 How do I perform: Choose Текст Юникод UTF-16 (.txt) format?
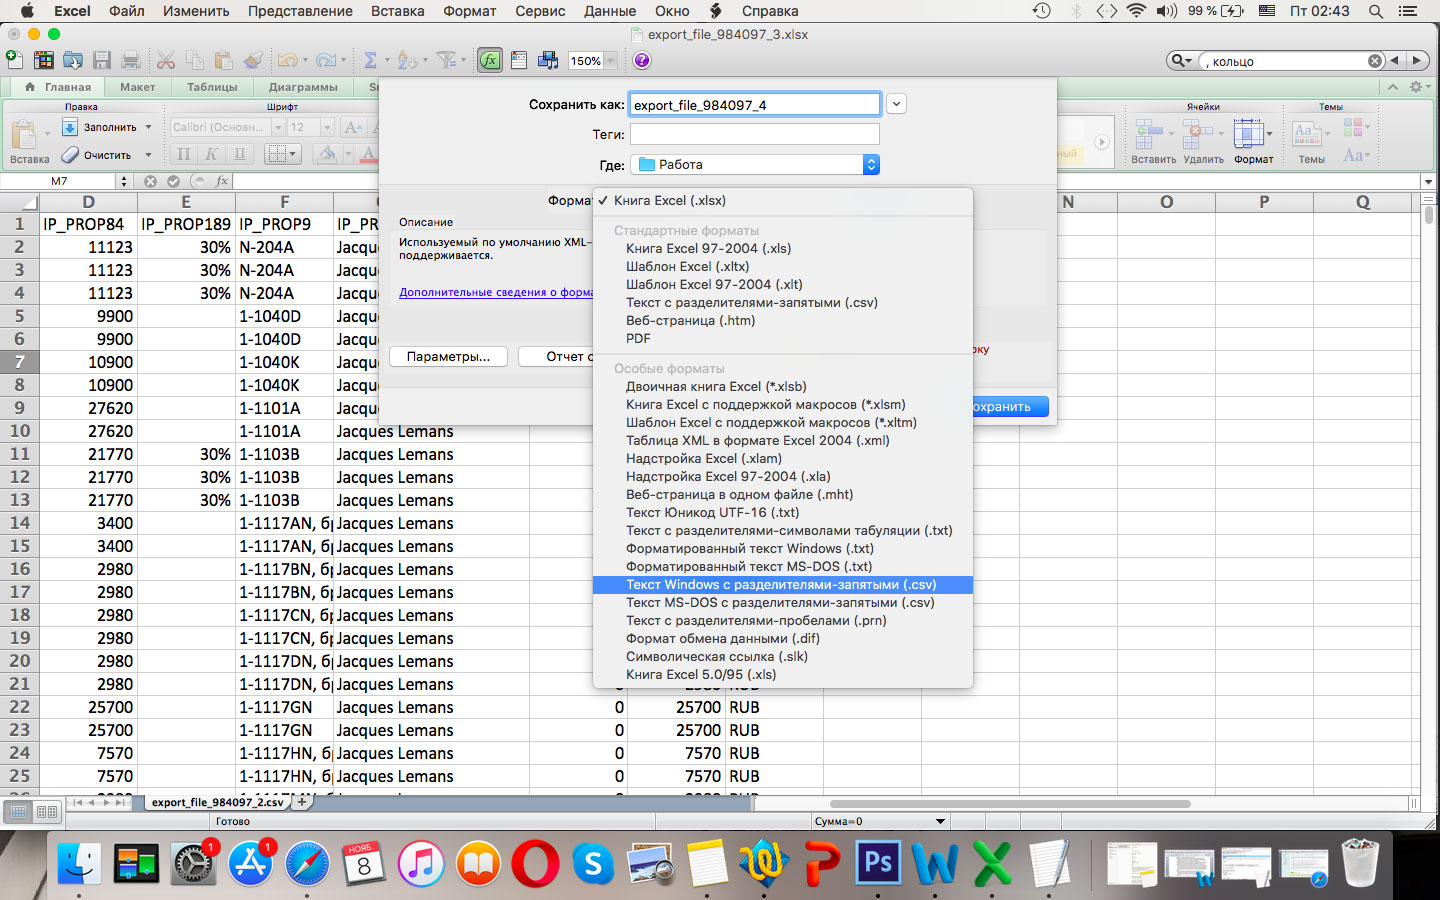pos(782,513)
